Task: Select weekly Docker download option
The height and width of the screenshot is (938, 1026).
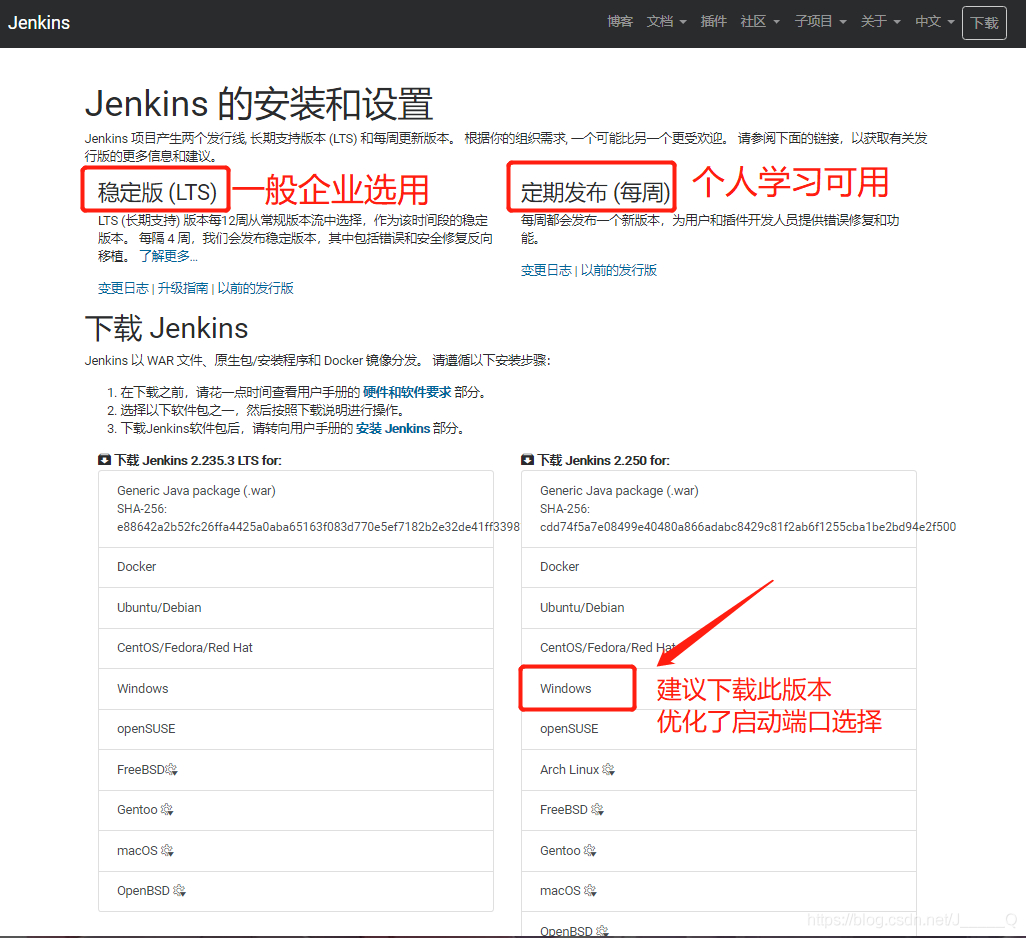Action: (x=718, y=567)
